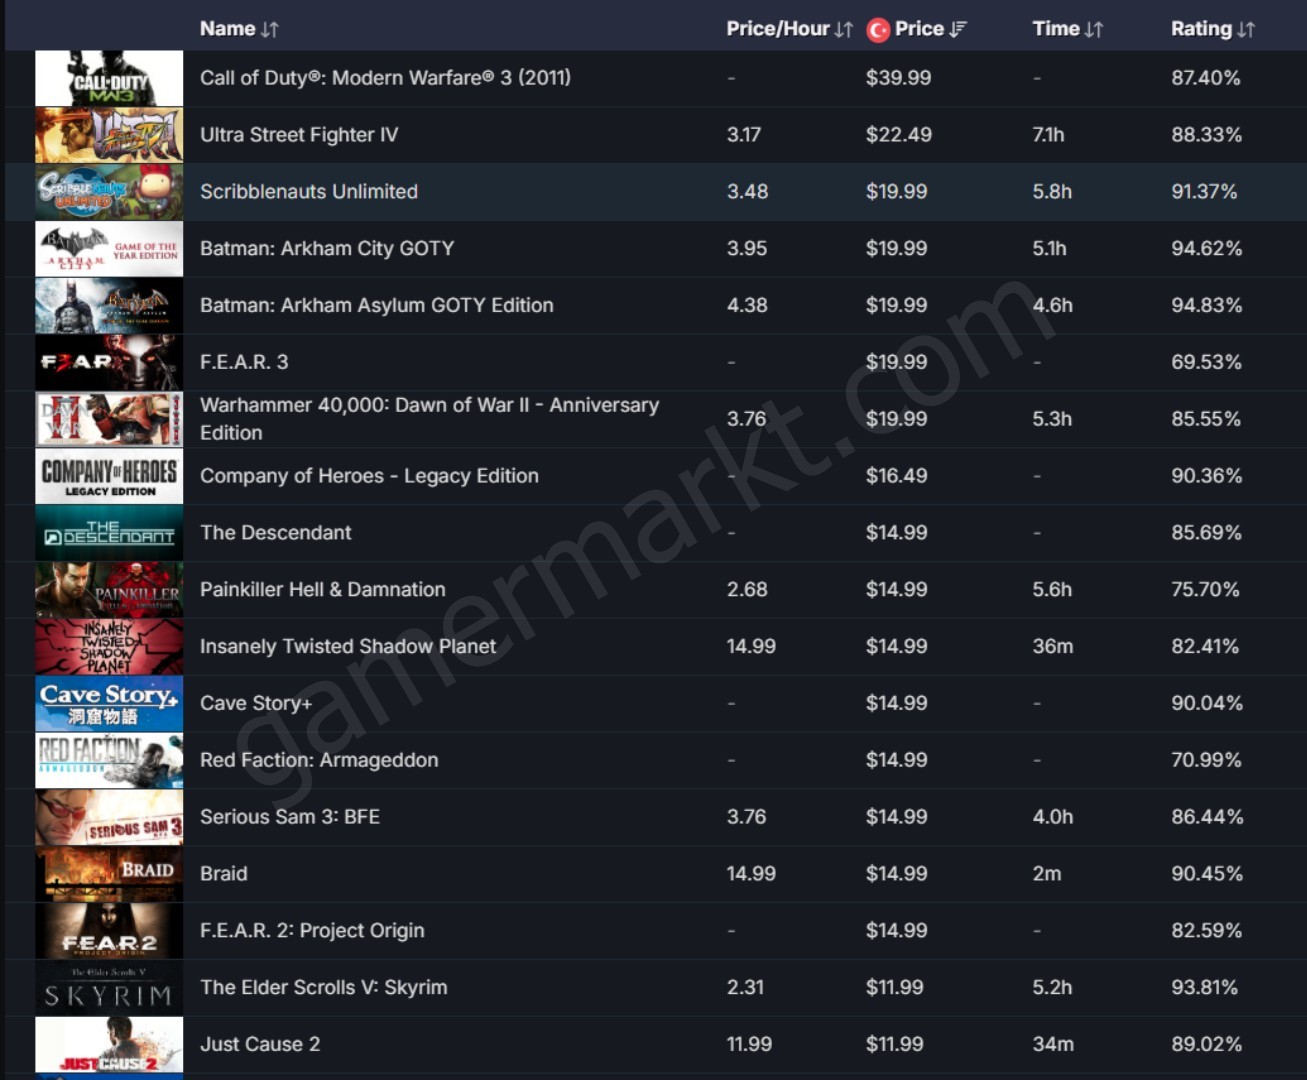Open F.E.A.R. 2 Project Origin thumbnail
This screenshot has width=1307, height=1080.
point(109,931)
